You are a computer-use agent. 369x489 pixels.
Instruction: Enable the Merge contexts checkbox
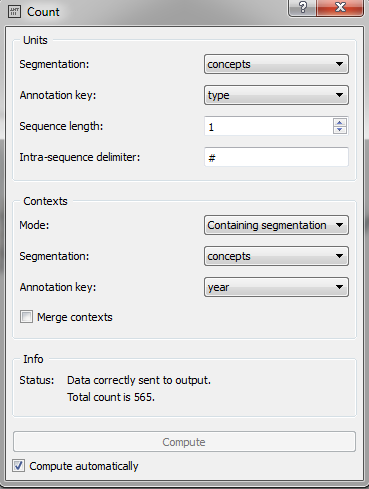pos(26,317)
